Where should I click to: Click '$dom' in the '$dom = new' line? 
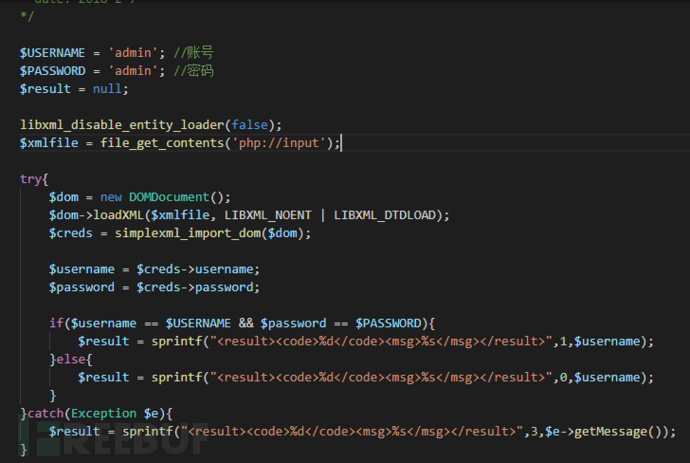64,197
